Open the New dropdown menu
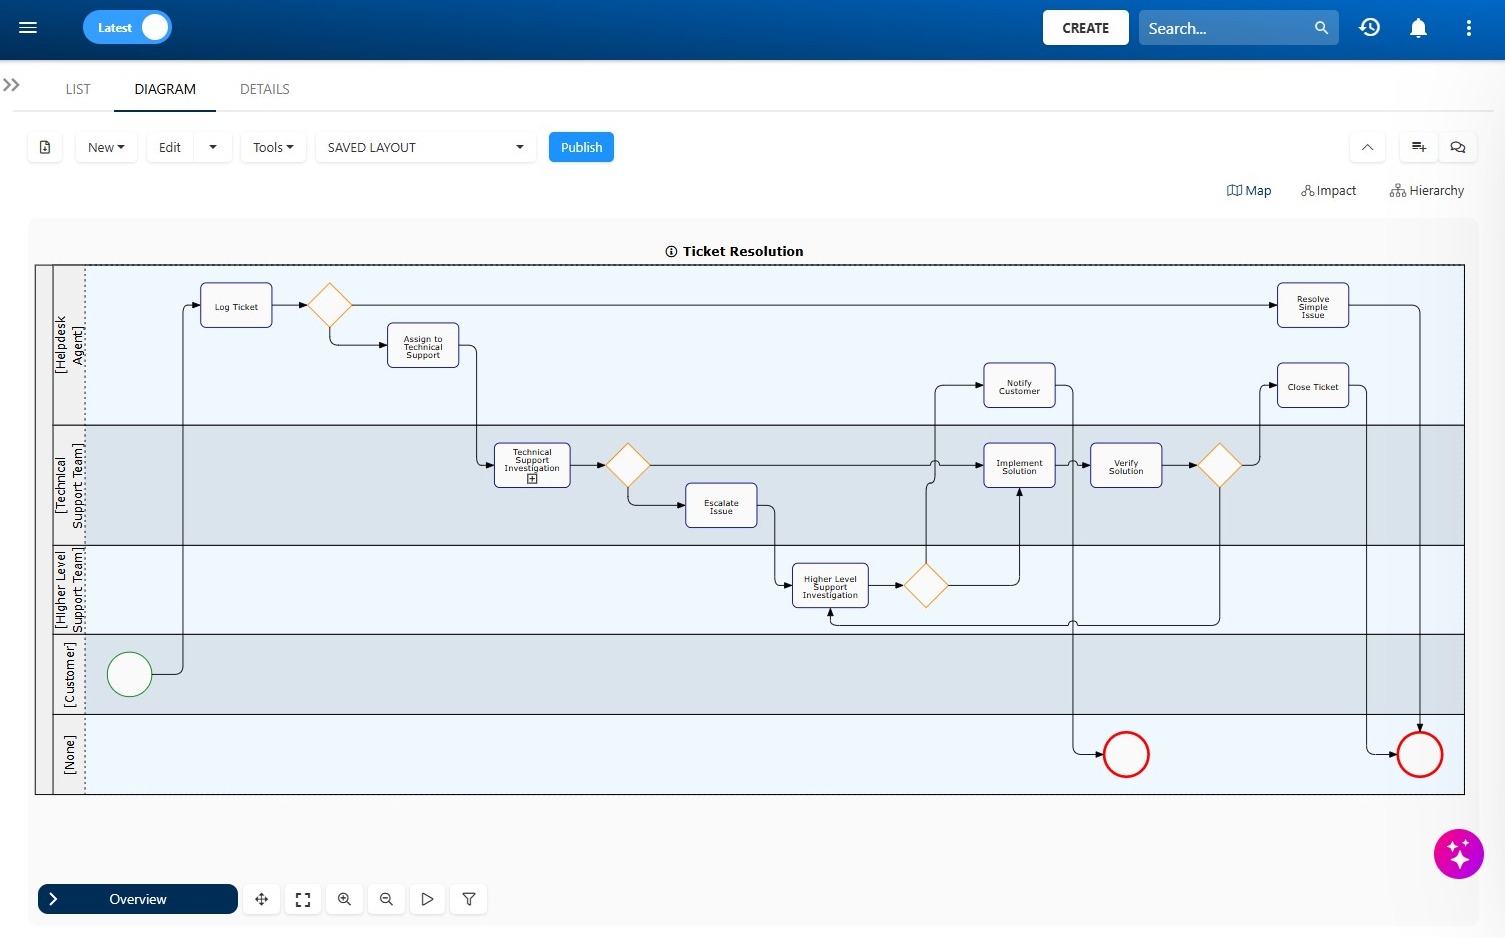Image resolution: width=1505 pixels, height=938 pixels. [x=106, y=147]
